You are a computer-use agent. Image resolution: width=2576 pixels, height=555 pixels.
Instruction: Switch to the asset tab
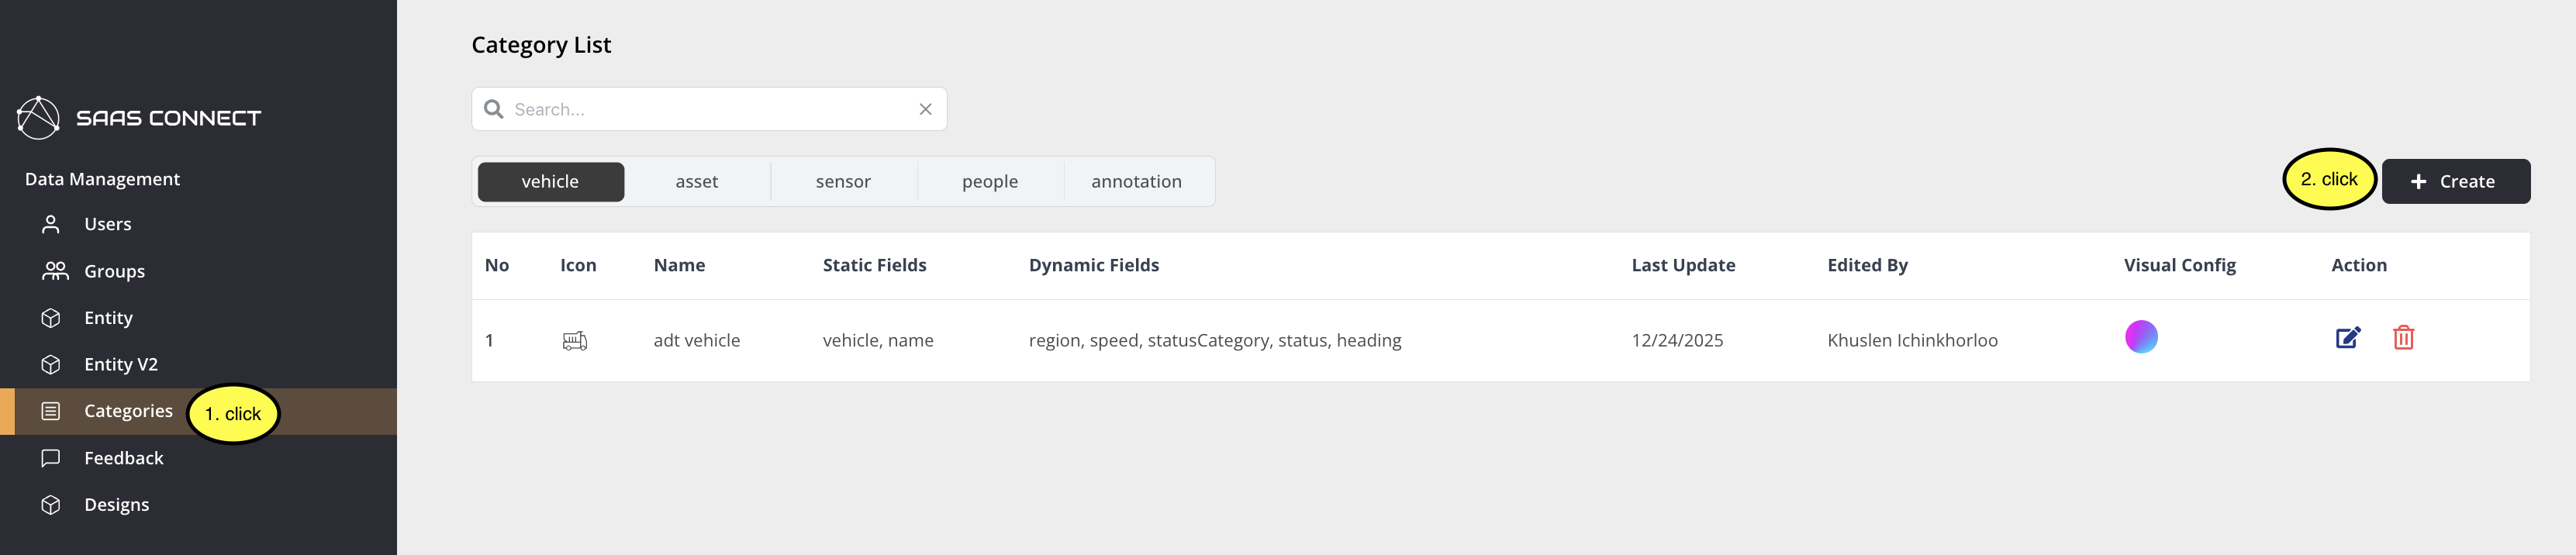coord(696,182)
